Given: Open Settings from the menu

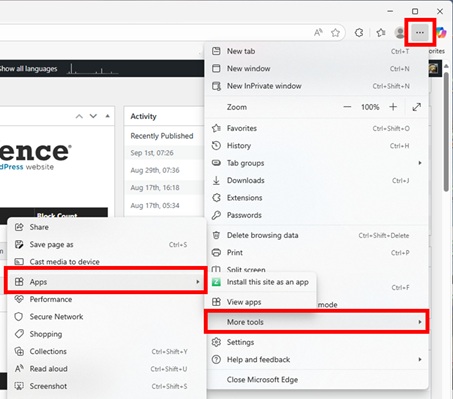Looking at the screenshot, I should tap(316, 342).
